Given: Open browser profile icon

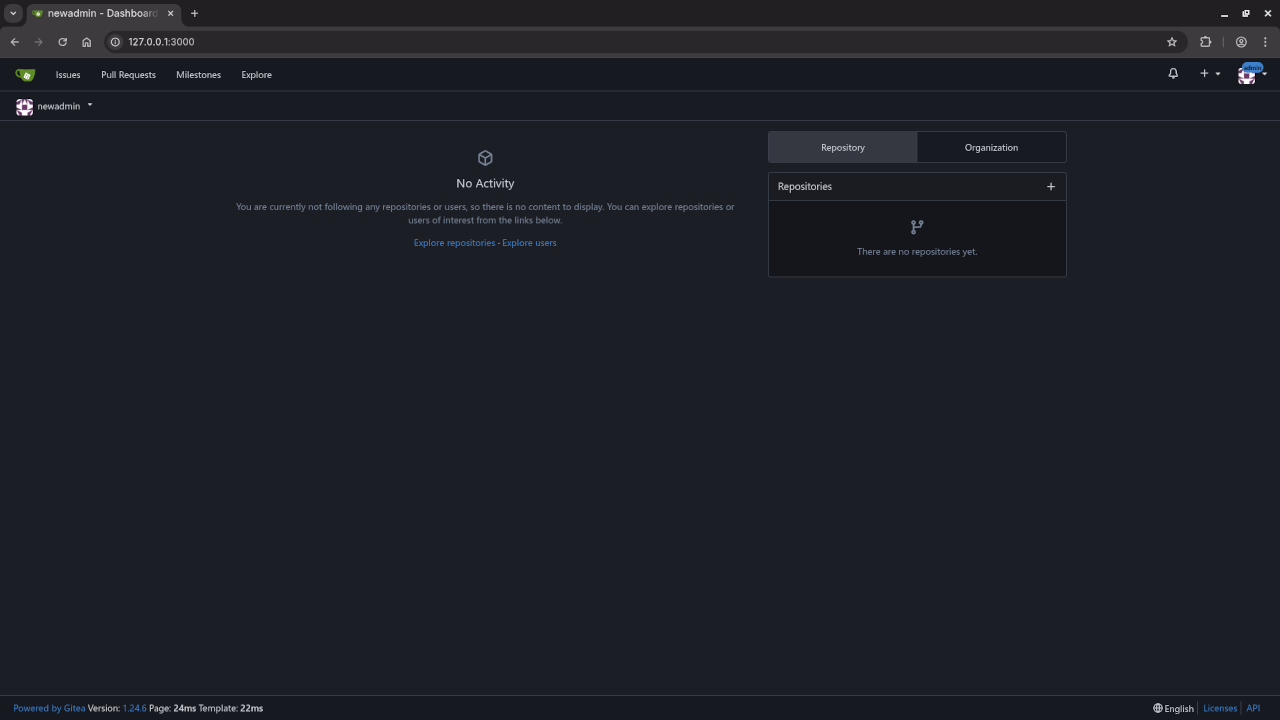Looking at the screenshot, I should (x=1241, y=42).
